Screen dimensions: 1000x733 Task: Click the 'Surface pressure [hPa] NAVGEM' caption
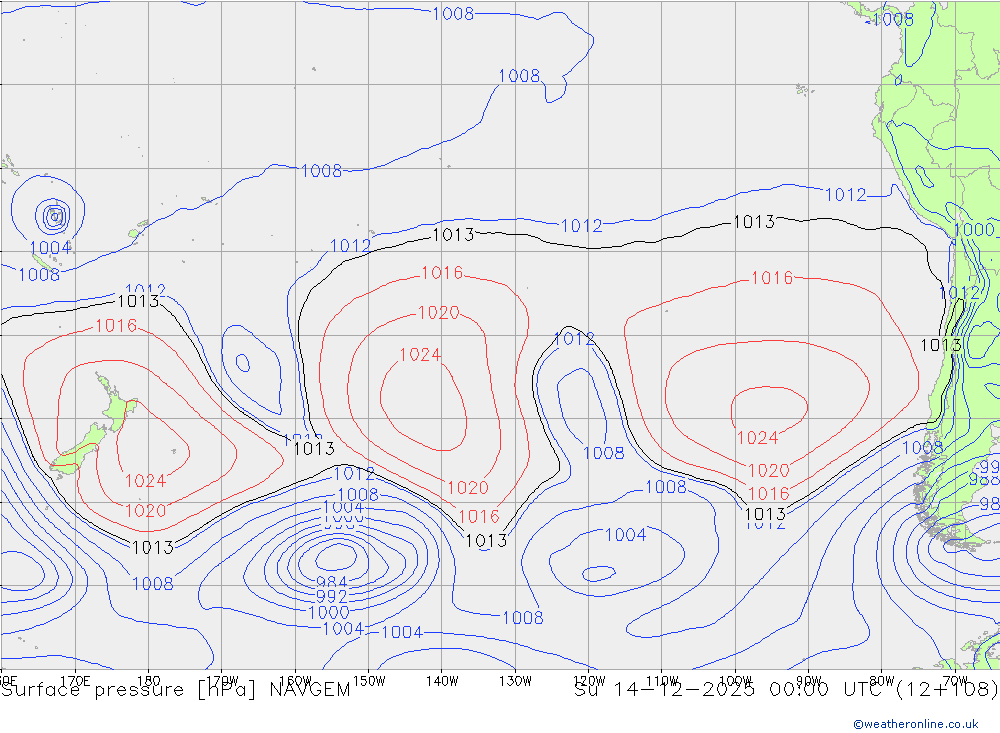[x=175, y=690]
